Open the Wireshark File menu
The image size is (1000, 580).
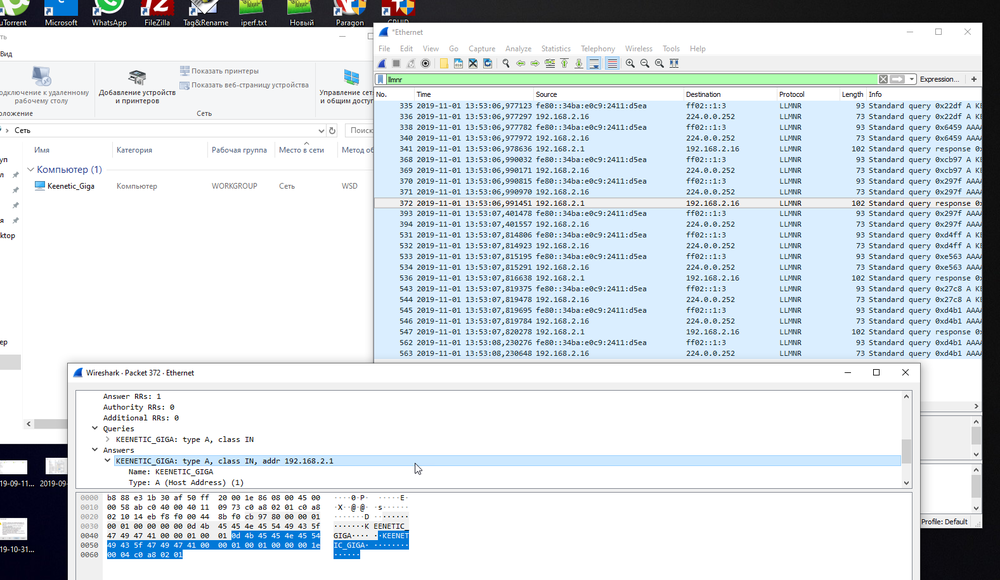tap(384, 48)
